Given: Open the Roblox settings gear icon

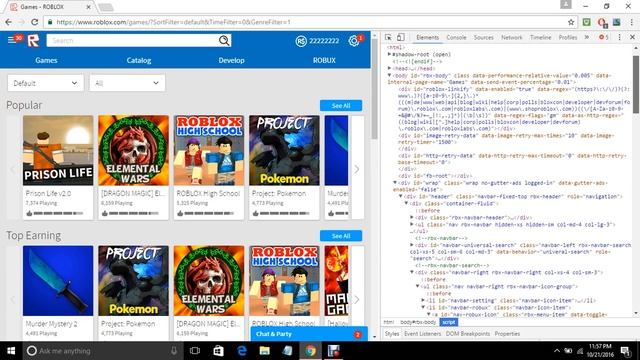Looking at the screenshot, I should (x=353, y=41).
